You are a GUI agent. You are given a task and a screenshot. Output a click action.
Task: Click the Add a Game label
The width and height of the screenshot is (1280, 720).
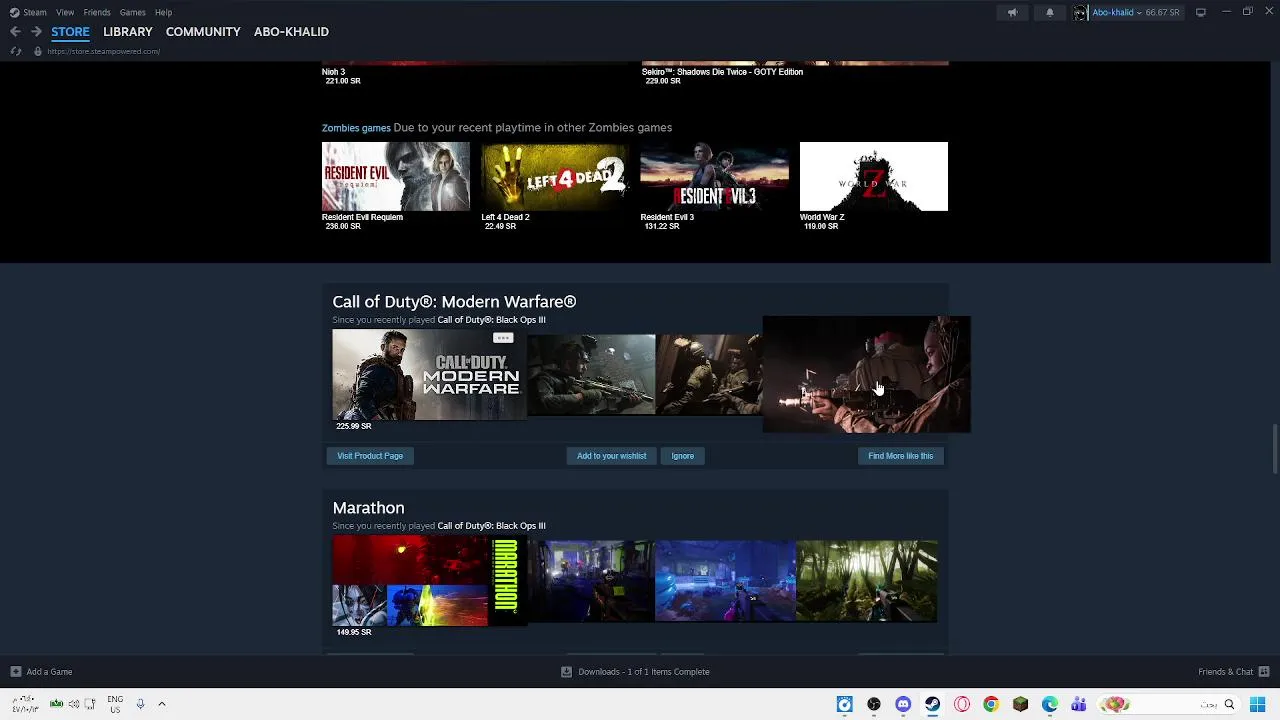(49, 672)
